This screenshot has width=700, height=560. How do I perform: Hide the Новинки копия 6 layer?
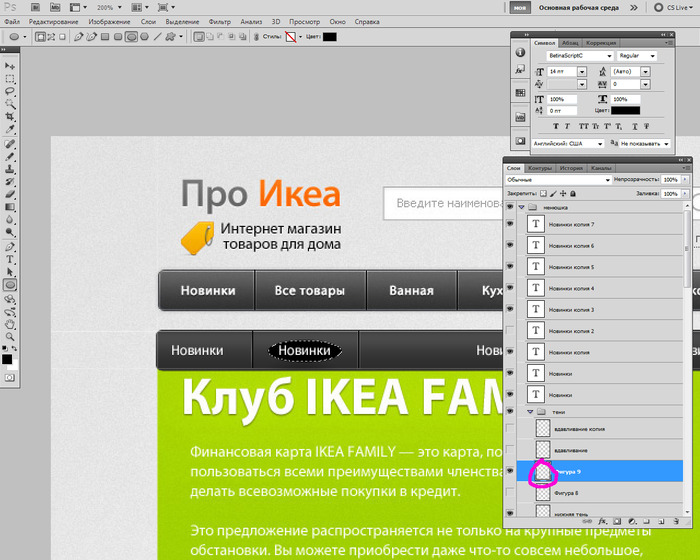(510, 245)
